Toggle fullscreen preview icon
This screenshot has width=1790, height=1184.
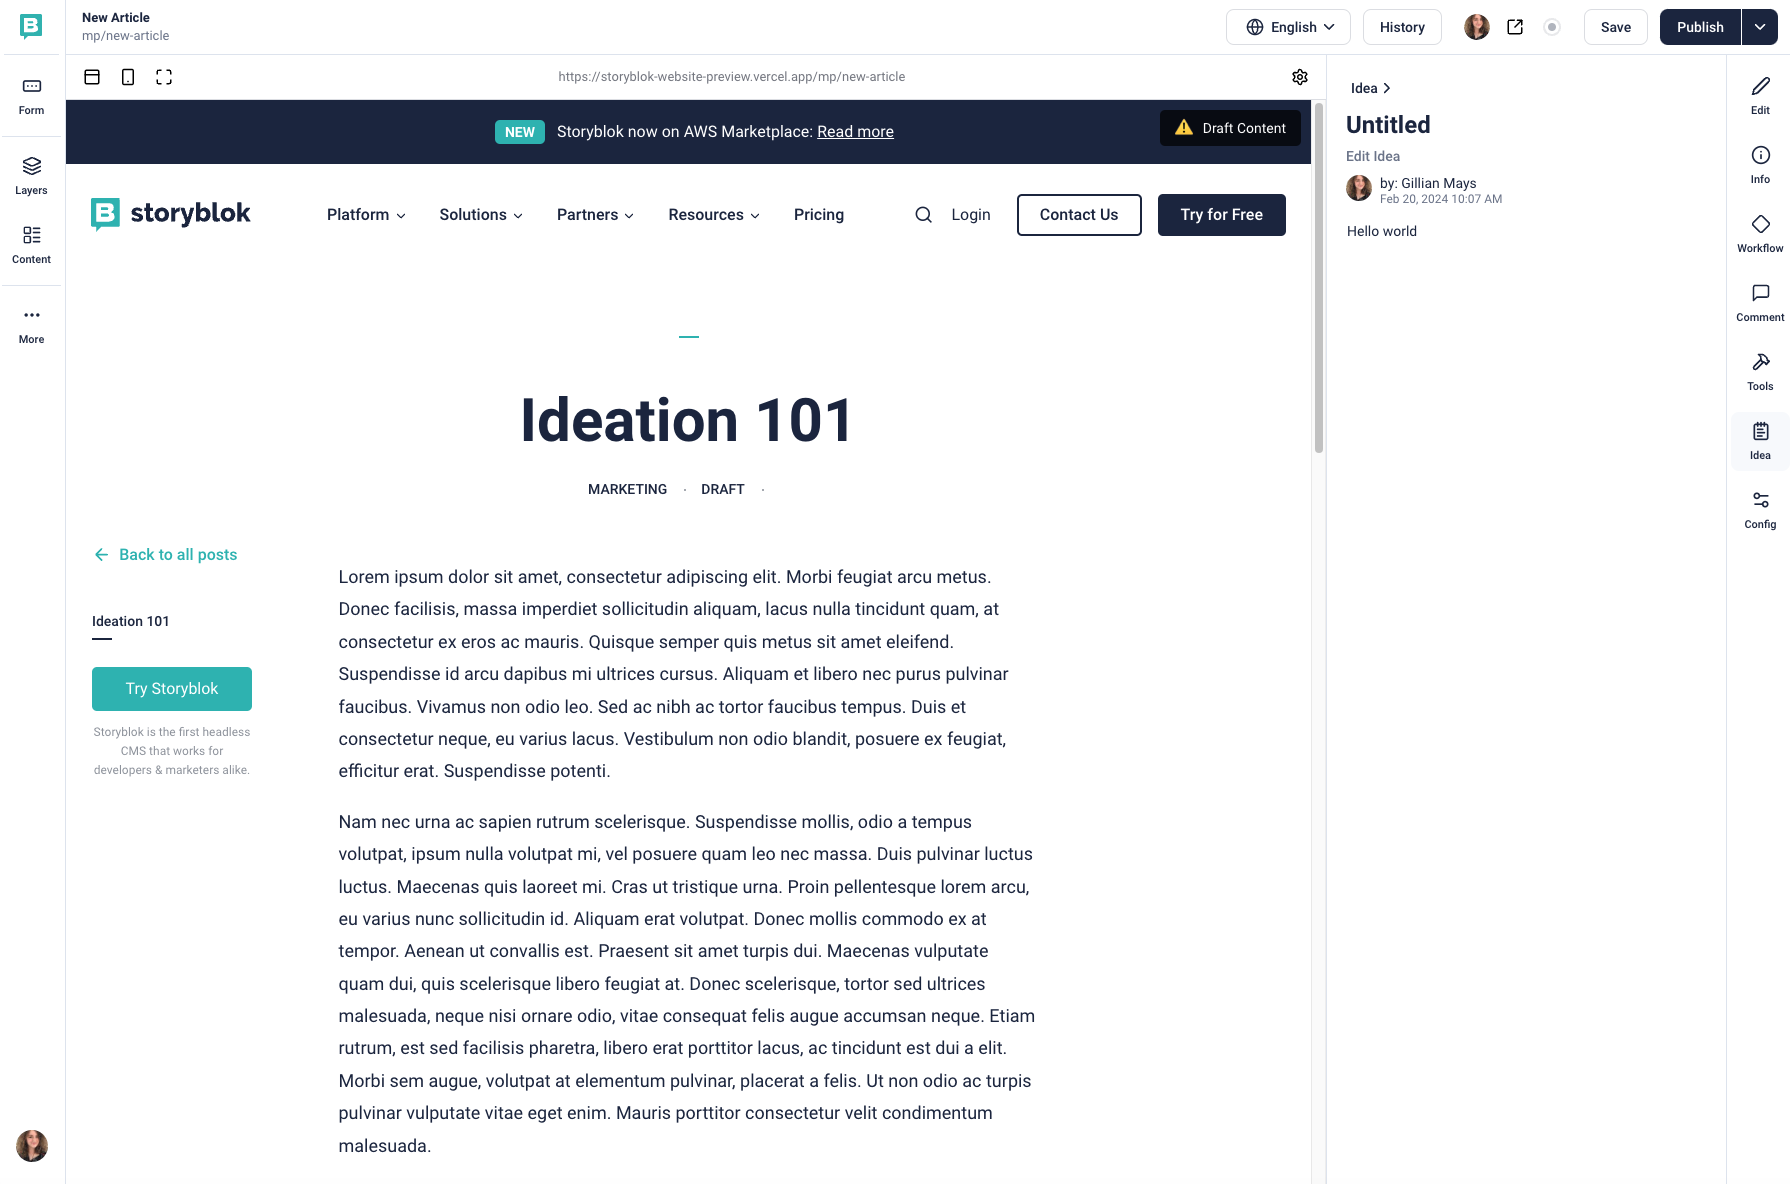[x=164, y=77]
